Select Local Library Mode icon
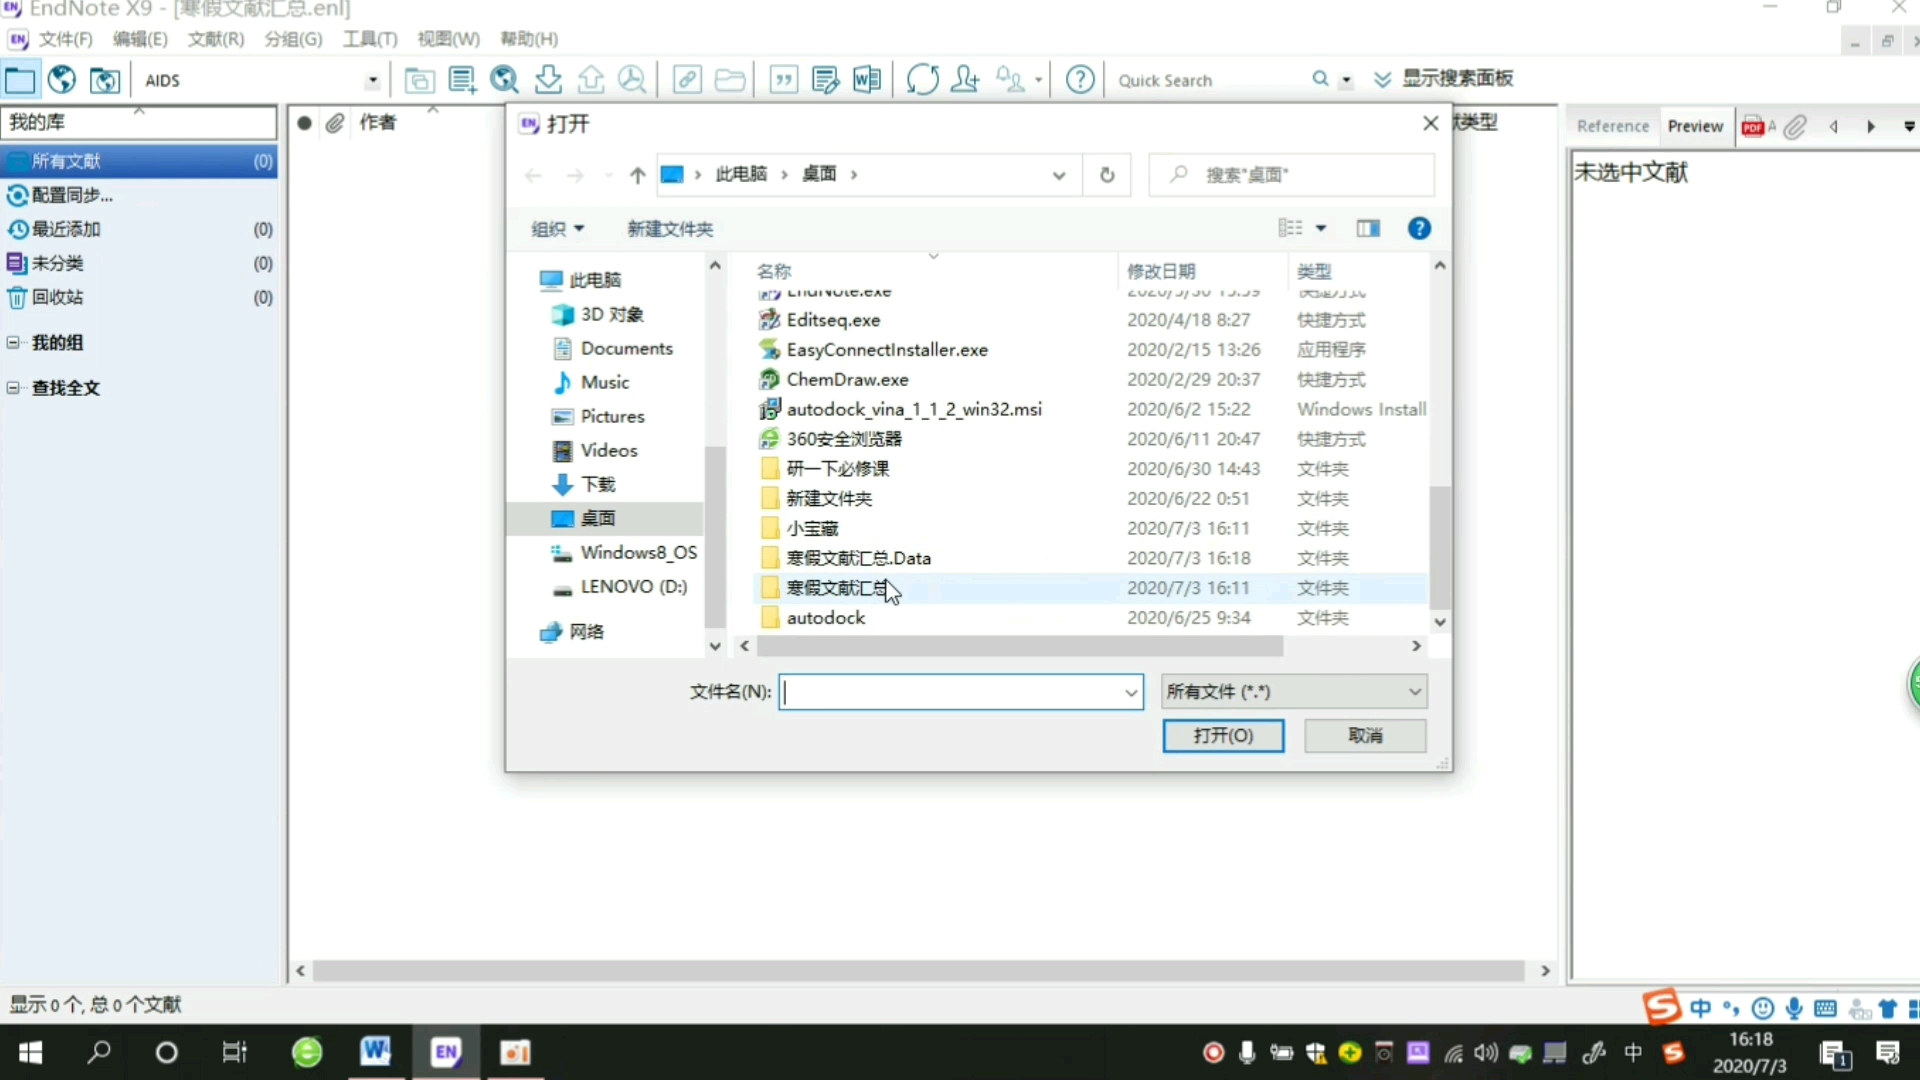 [x=20, y=79]
